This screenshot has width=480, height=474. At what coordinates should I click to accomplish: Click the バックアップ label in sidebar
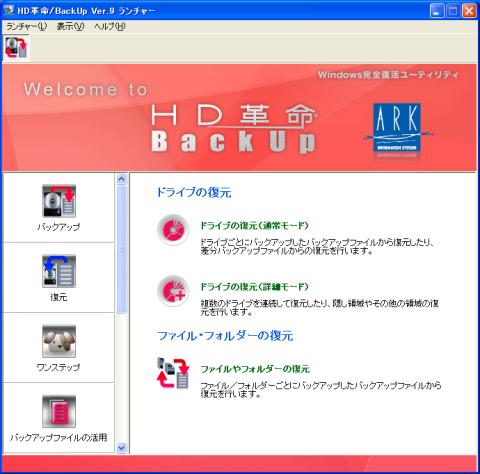pos(59,227)
